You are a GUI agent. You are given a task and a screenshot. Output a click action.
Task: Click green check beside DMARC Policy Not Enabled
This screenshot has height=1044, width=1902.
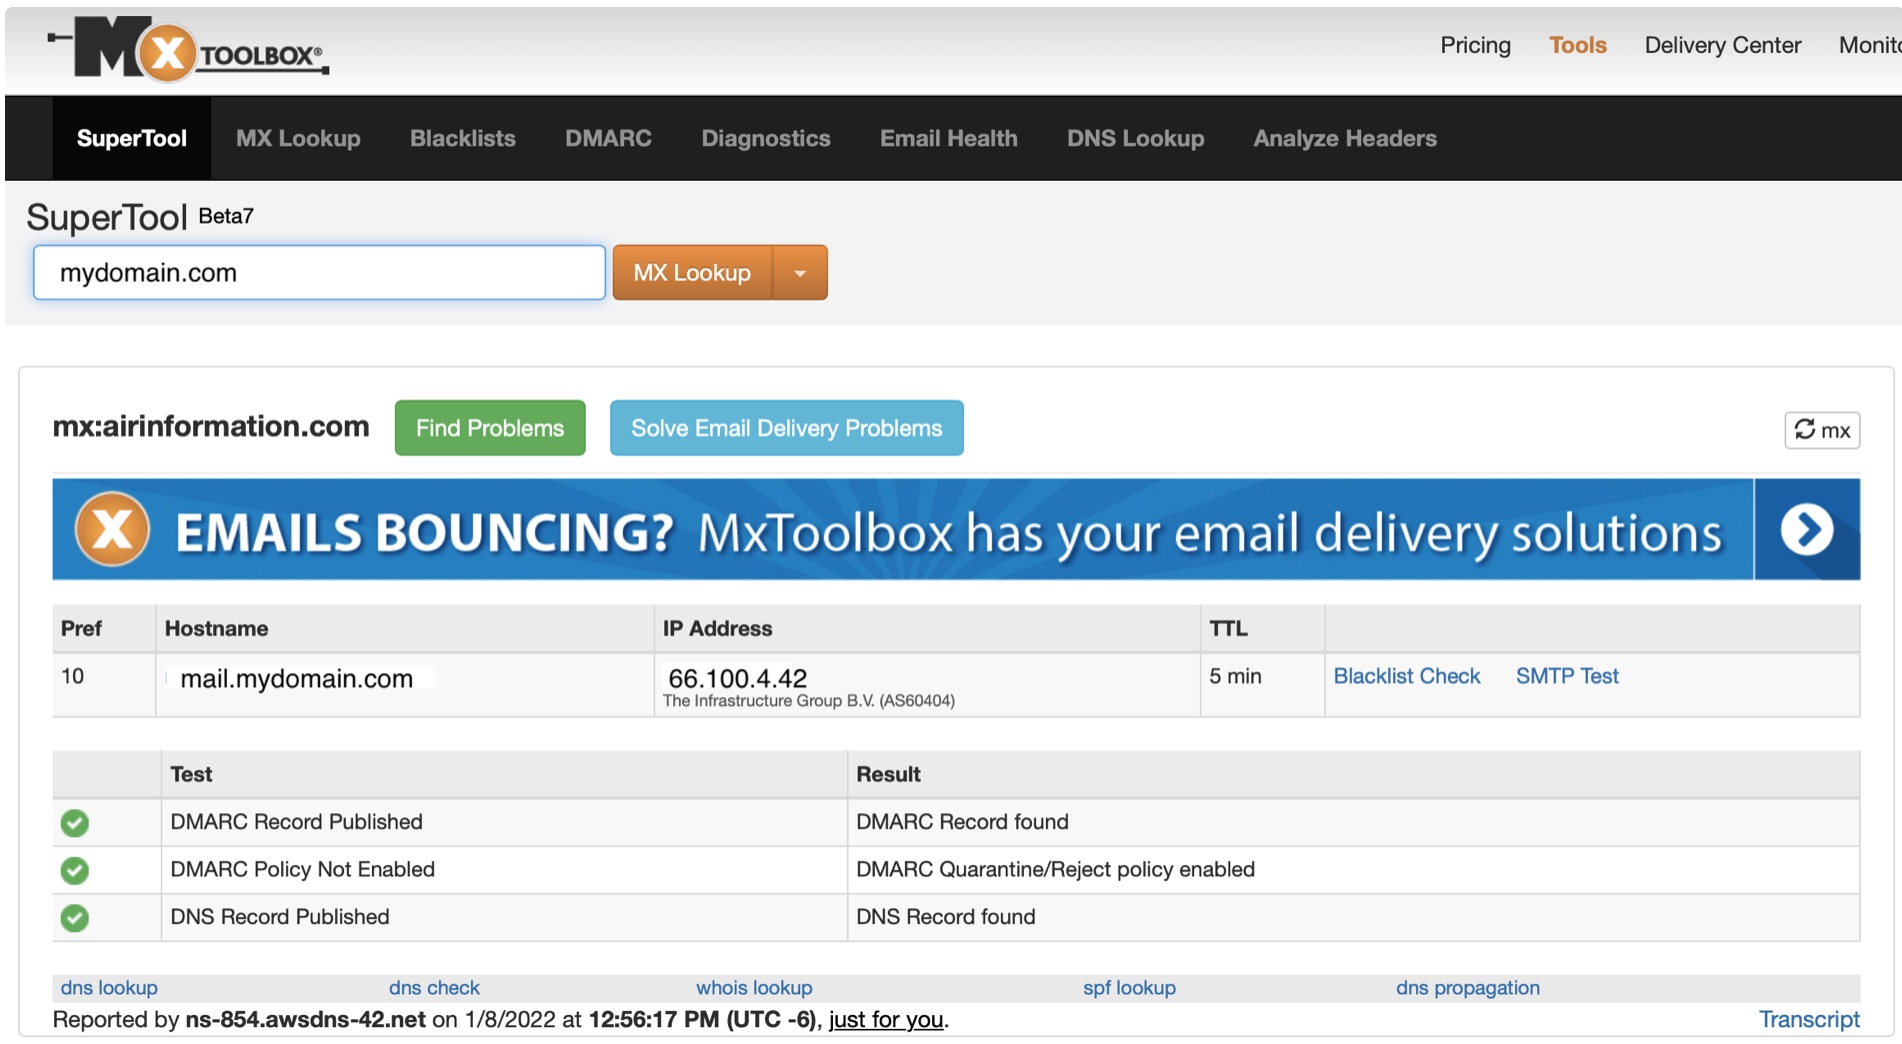tap(73, 869)
